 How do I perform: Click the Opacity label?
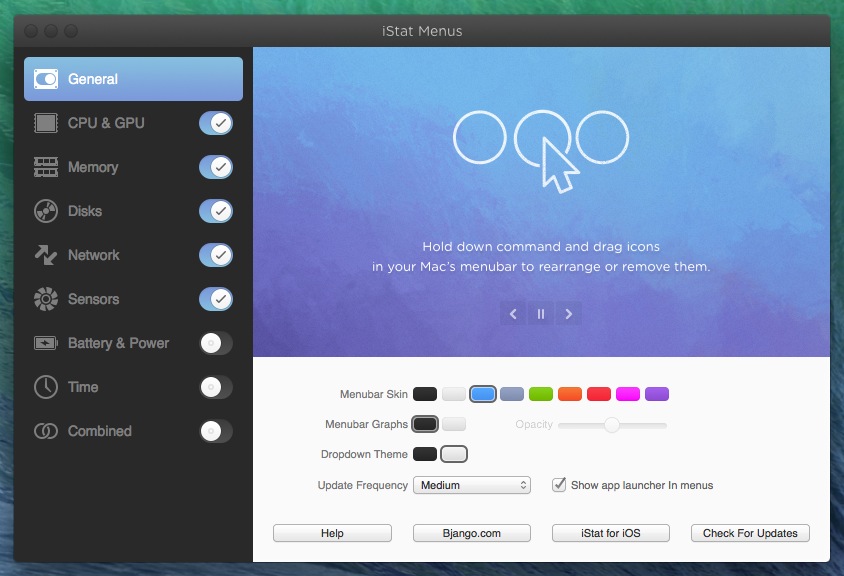click(x=534, y=425)
